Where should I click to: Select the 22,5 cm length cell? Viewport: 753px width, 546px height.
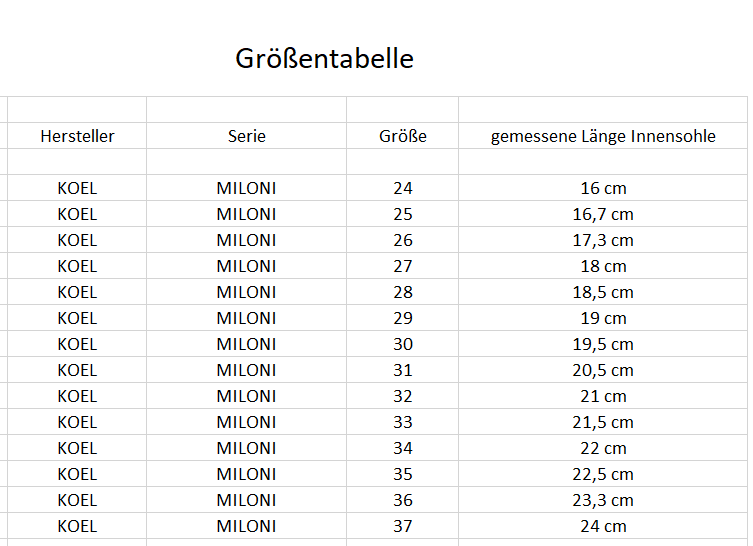(x=603, y=474)
